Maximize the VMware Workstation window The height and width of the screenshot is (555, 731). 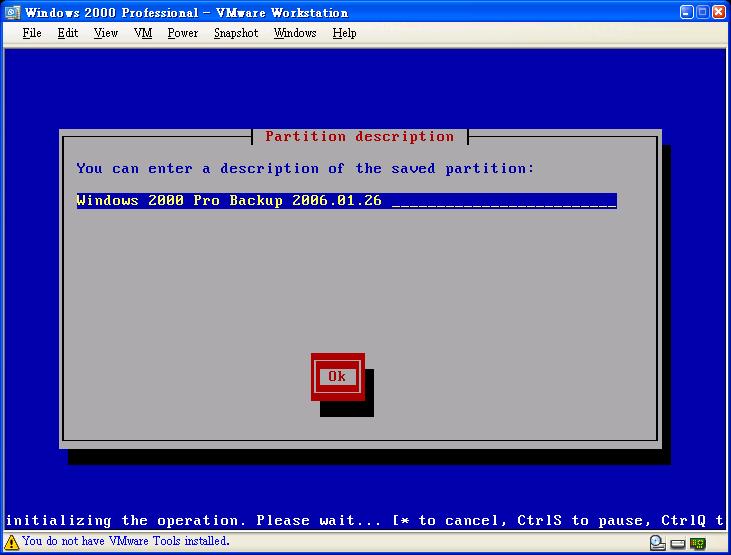click(x=703, y=12)
